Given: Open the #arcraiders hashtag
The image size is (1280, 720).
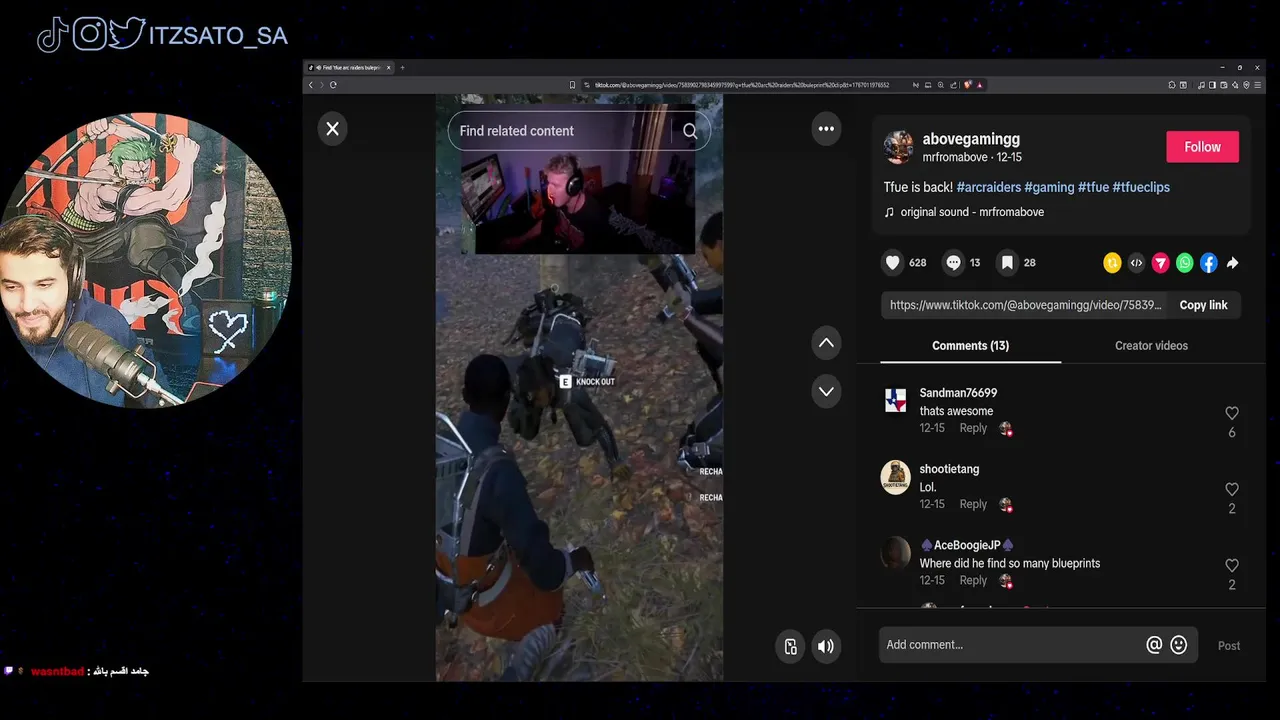Looking at the screenshot, I should click(x=988, y=187).
